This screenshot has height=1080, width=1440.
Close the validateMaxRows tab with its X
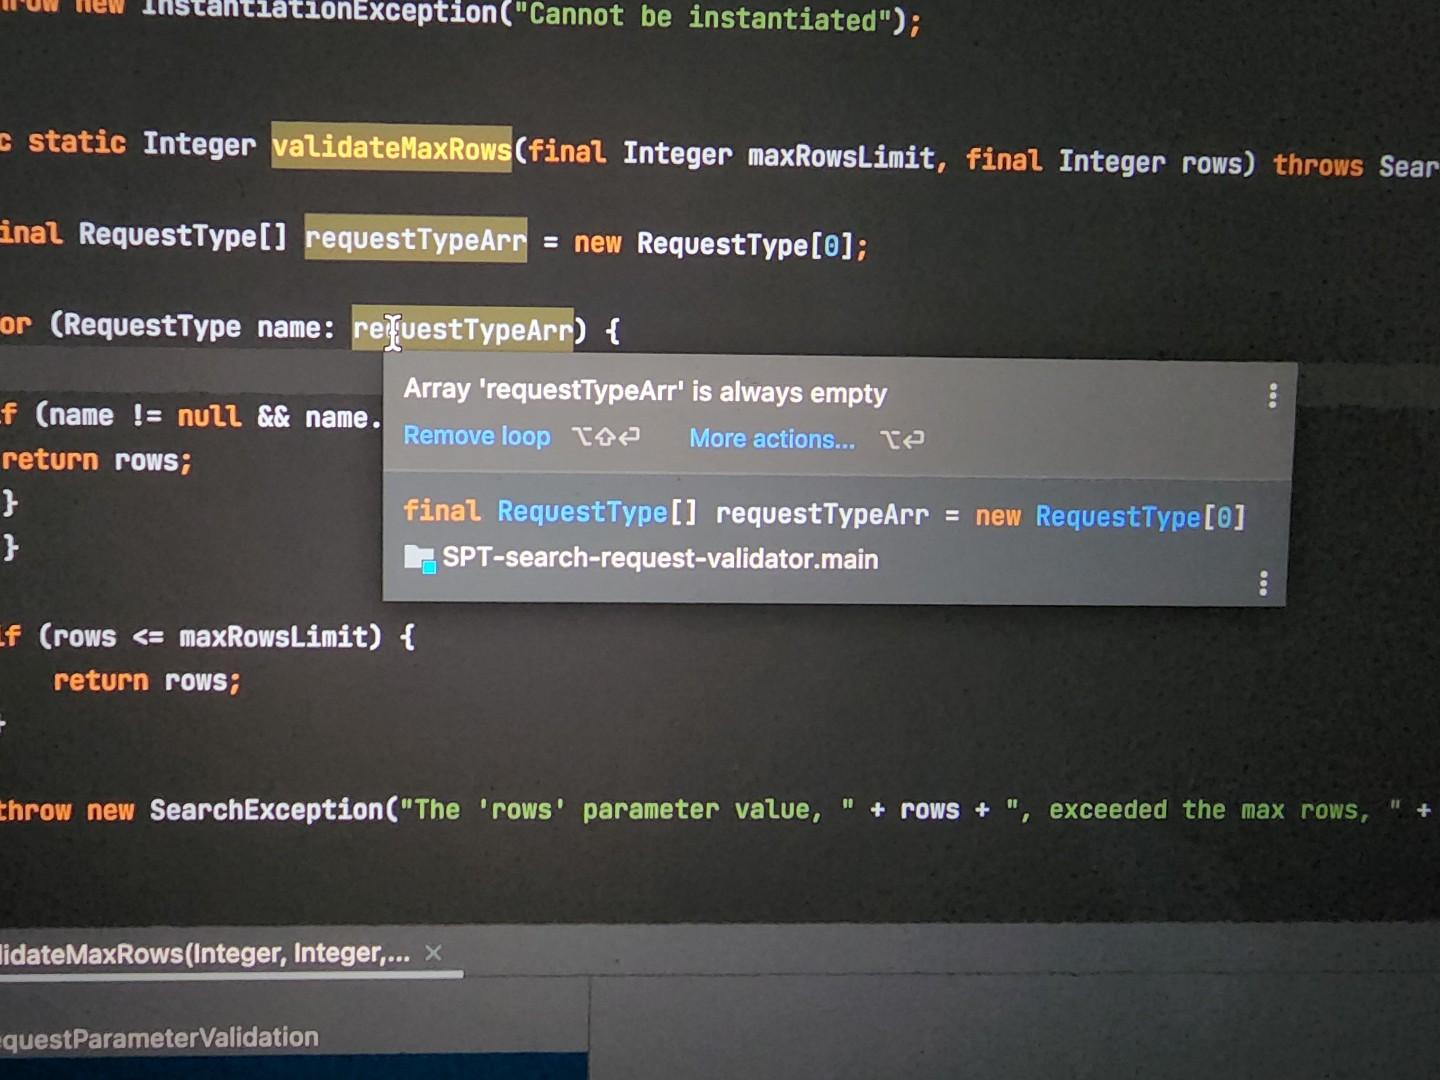point(433,953)
